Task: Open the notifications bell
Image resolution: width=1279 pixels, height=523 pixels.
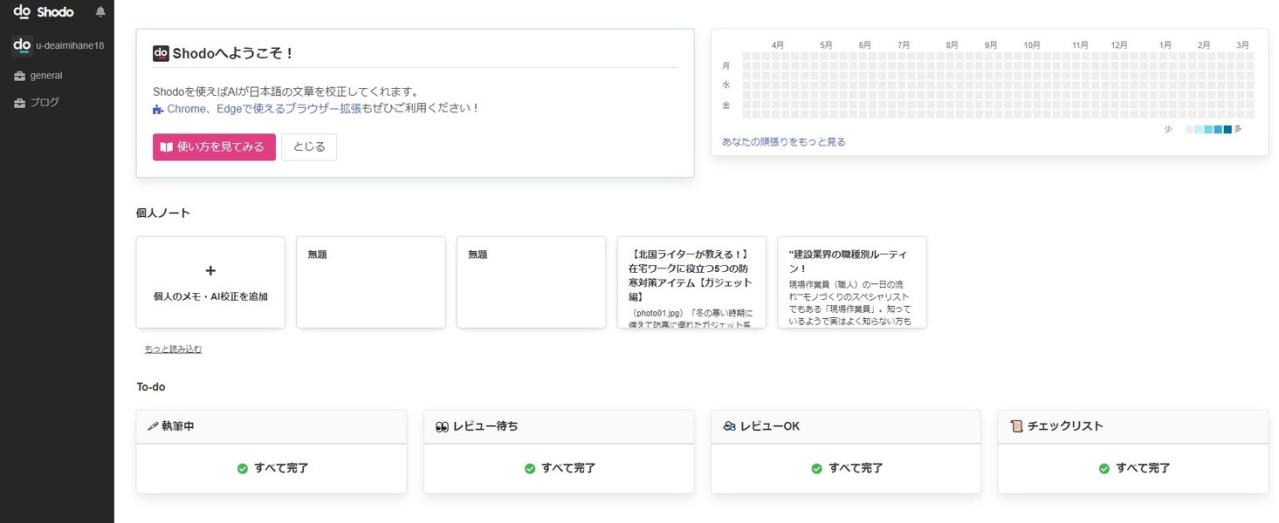Action: tap(99, 12)
